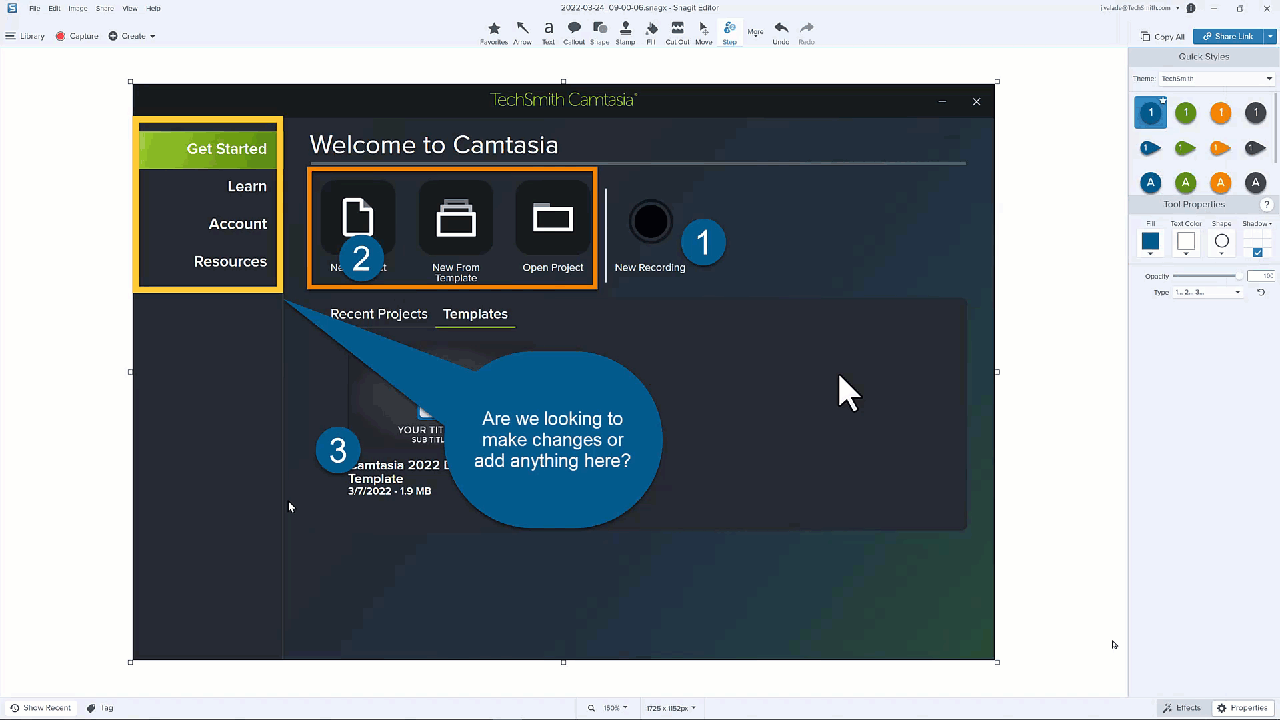
Task: Select the Move tool
Action: point(704,33)
